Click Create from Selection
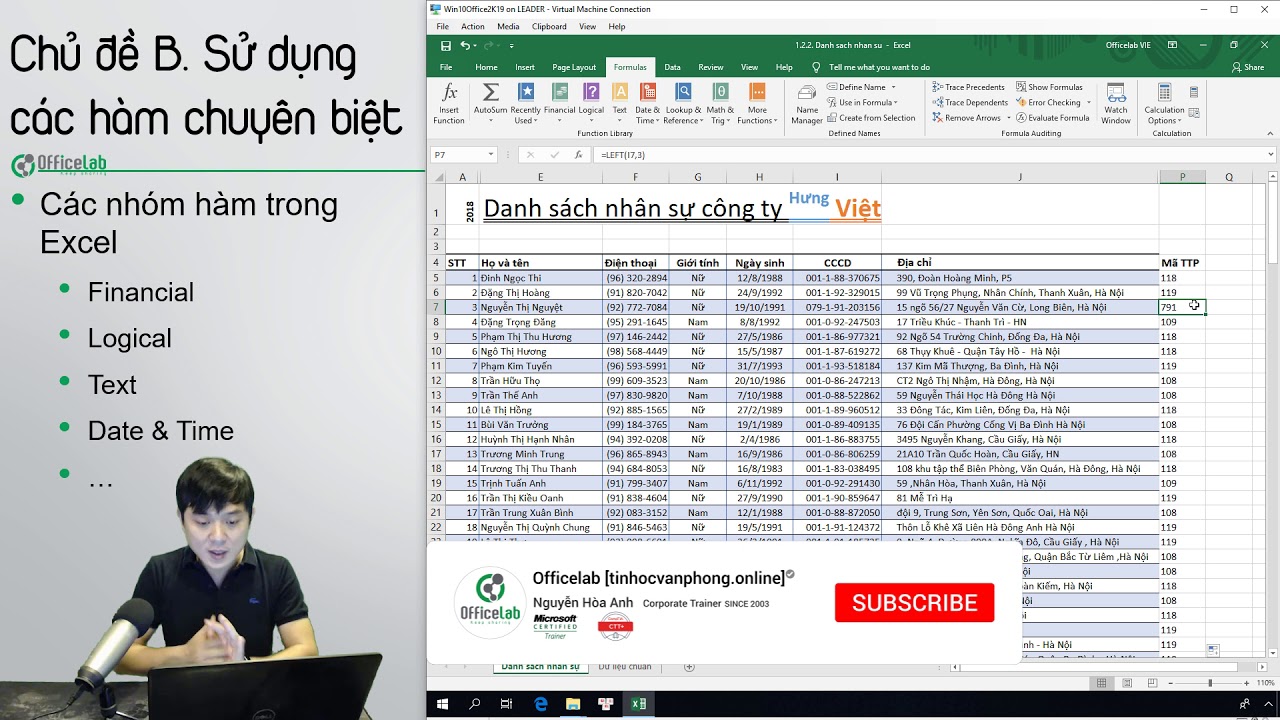The width and height of the screenshot is (1280, 720). tap(870, 118)
